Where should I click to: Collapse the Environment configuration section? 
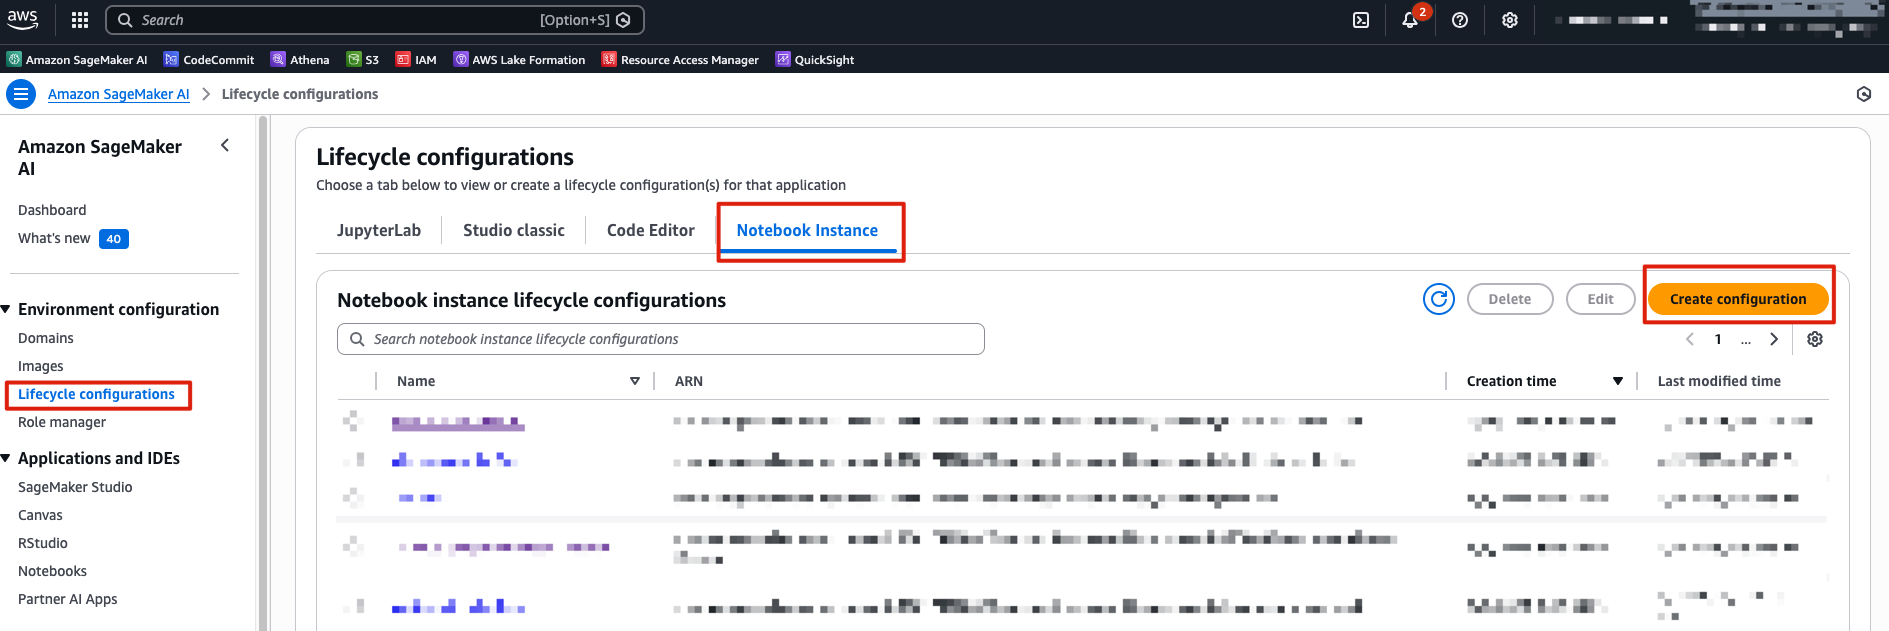pos(6,310)
